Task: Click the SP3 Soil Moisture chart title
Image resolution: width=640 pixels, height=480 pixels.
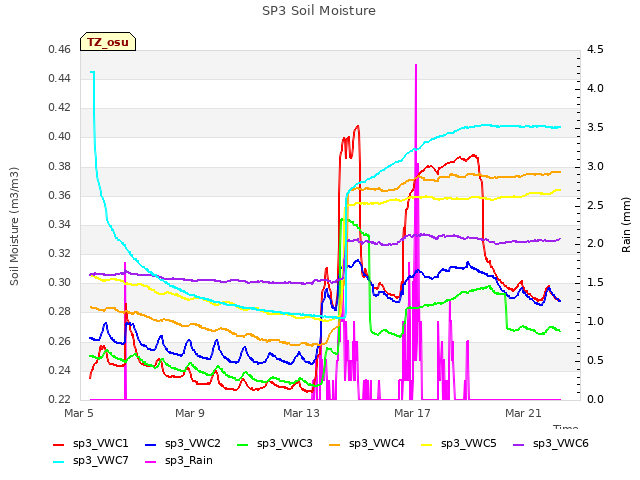Action: 319,11
